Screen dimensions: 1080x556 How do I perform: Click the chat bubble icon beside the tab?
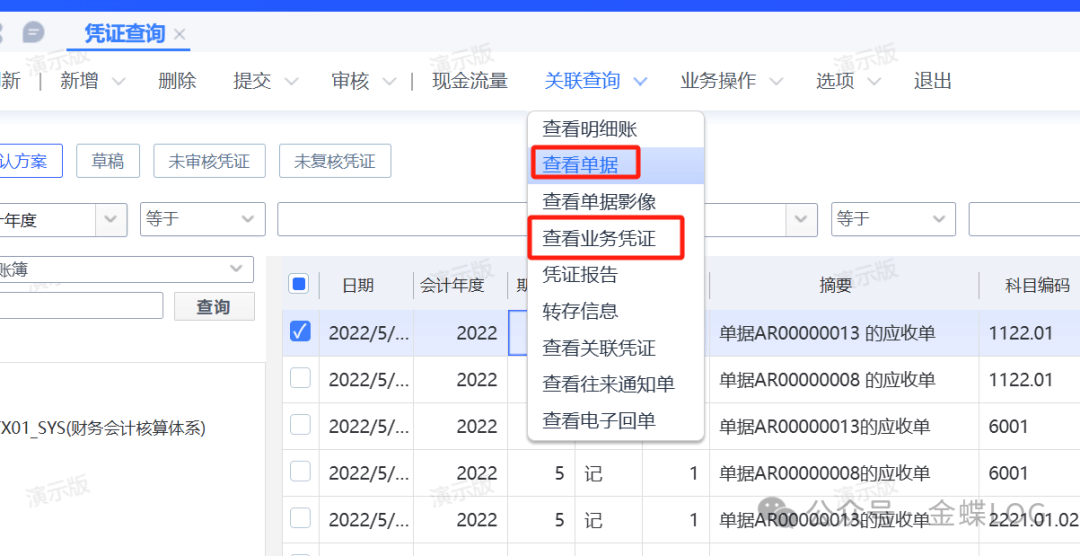click(33, 33)
